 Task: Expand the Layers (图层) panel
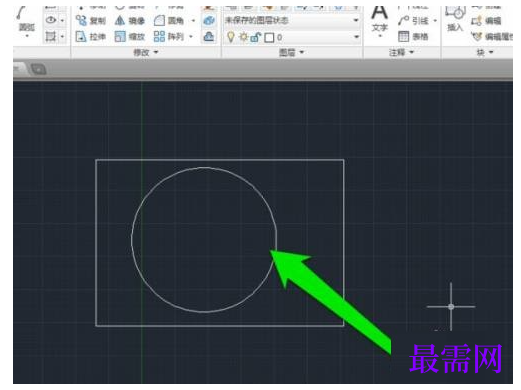click(291, 52)
